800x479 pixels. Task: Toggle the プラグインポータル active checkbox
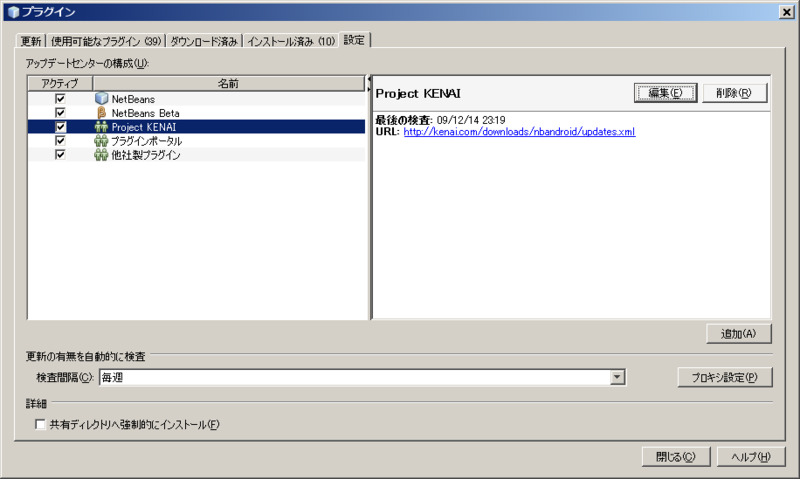coord(60,140)
